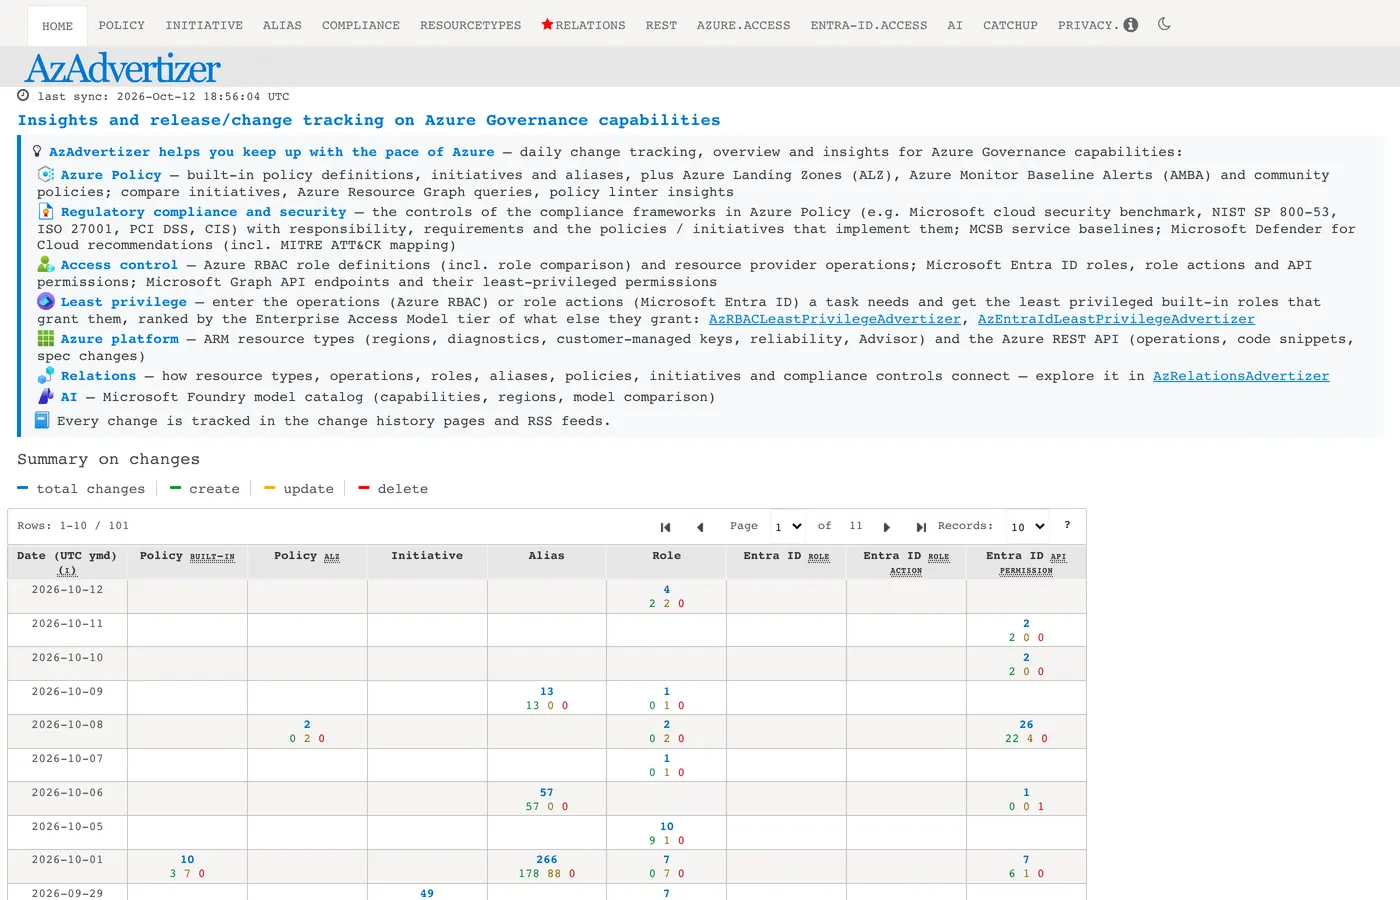Toggle the update legend entry
Image resolution: width=1400 pixels, height=900 pixels.
[299, 489]
